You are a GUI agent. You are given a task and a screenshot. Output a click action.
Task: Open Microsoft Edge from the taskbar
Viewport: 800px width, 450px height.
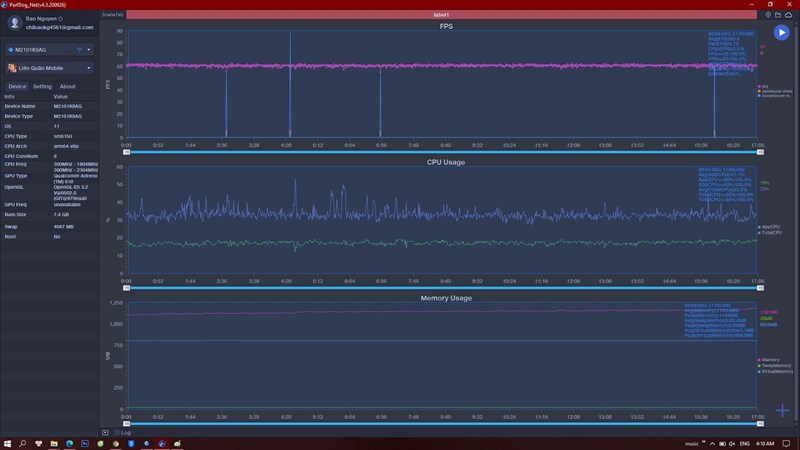coord(69,444)
